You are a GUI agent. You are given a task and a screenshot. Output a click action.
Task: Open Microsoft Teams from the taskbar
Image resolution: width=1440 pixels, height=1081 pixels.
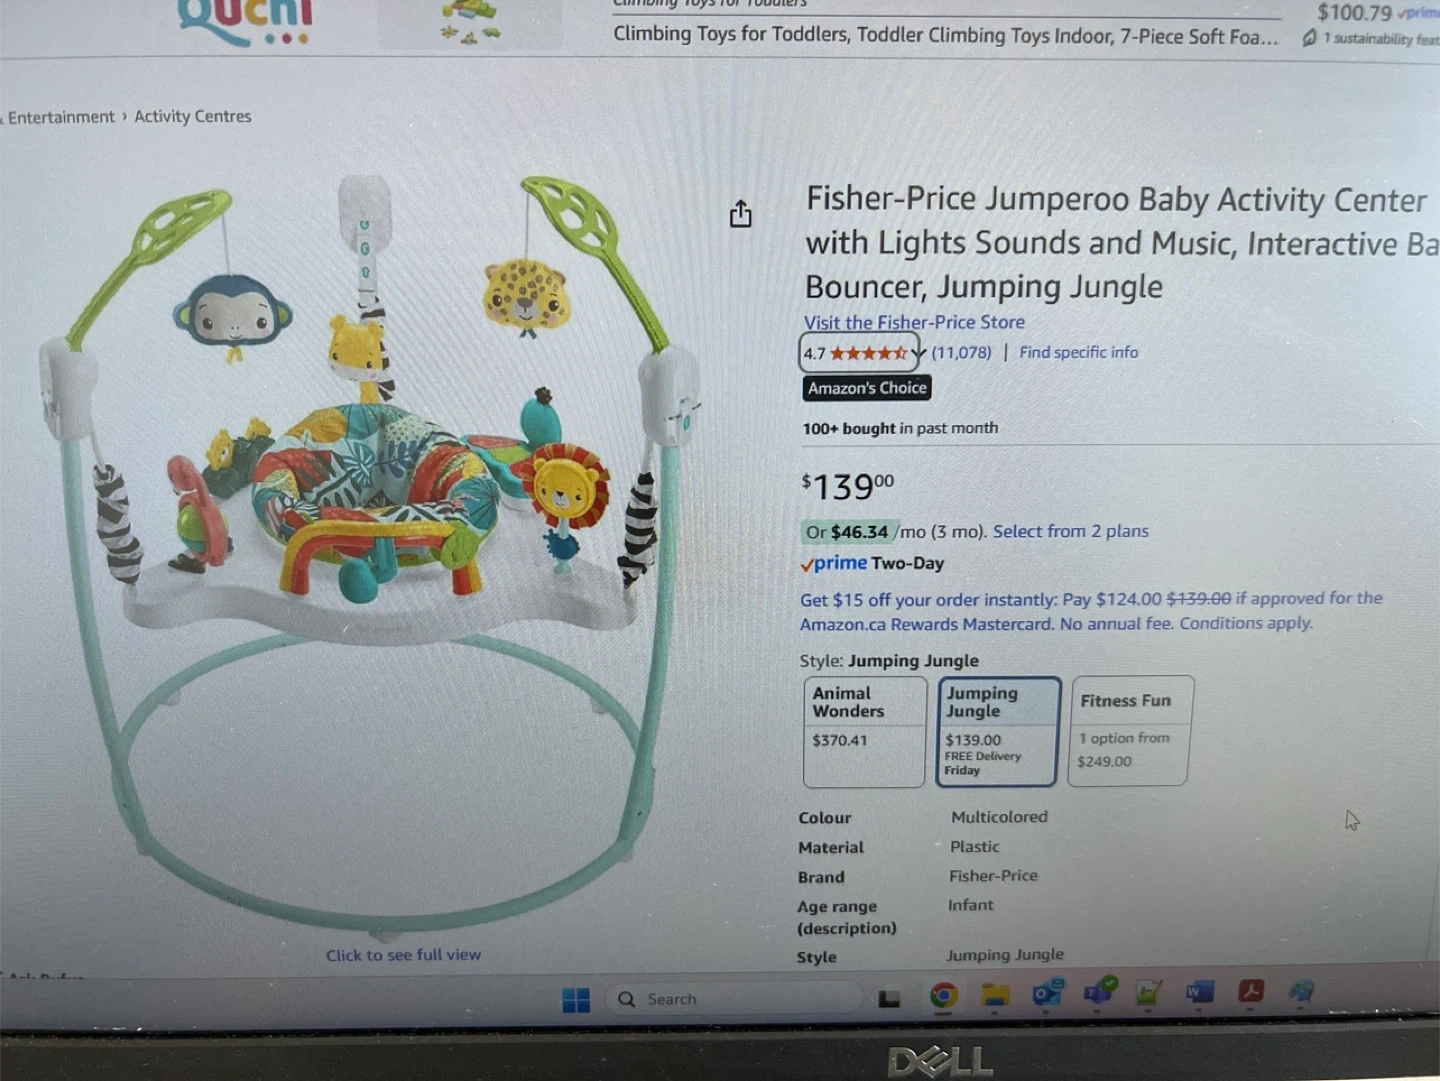1099,992
